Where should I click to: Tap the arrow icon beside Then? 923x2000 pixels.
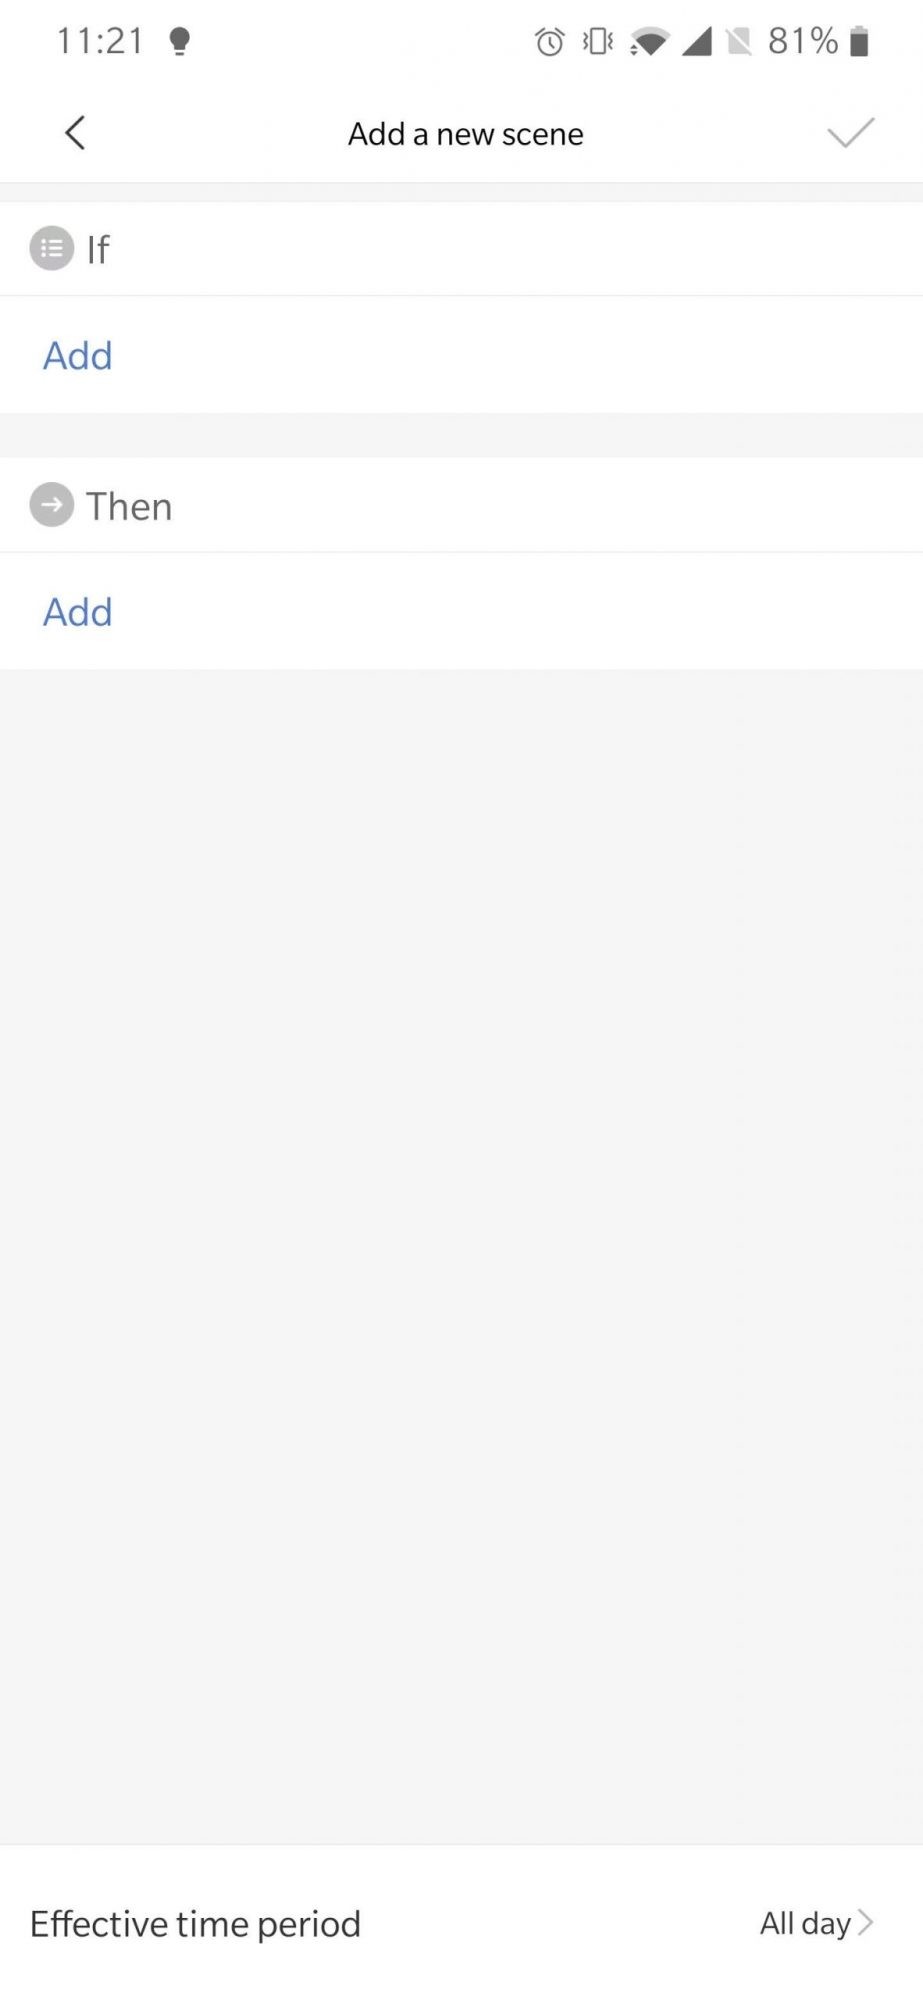point(52,505)
